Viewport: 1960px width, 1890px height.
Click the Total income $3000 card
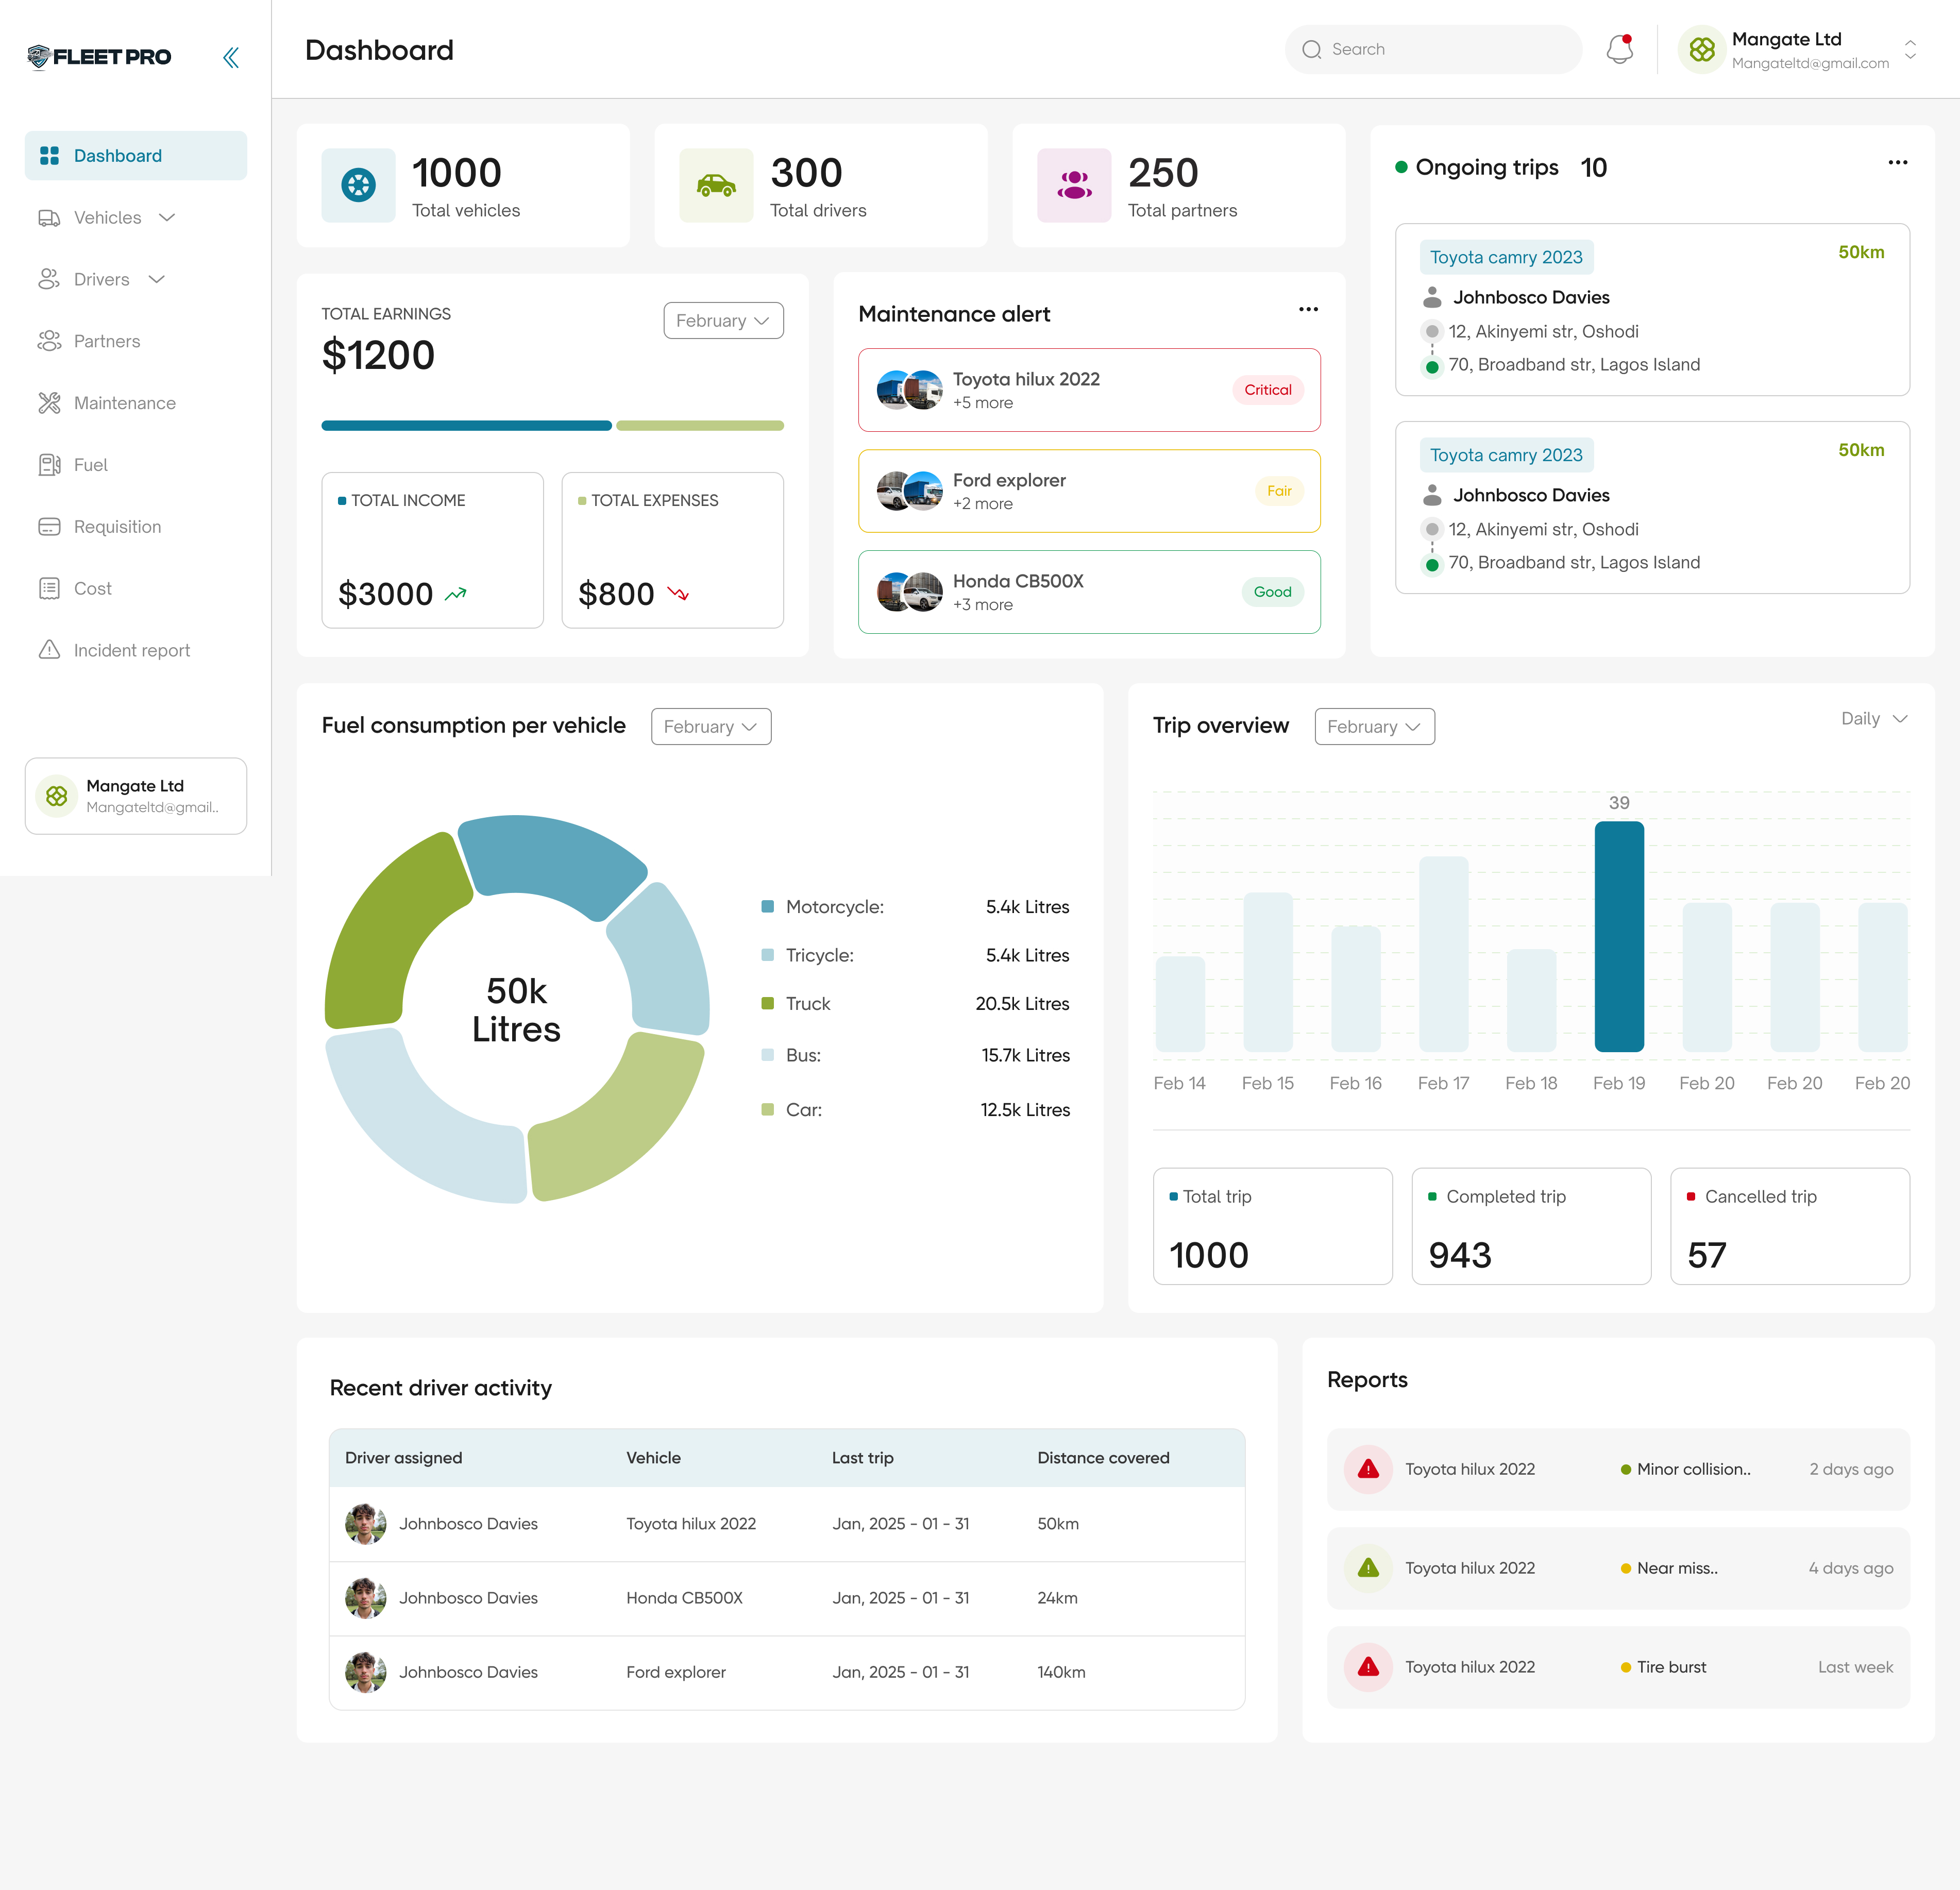pos(433,550)
